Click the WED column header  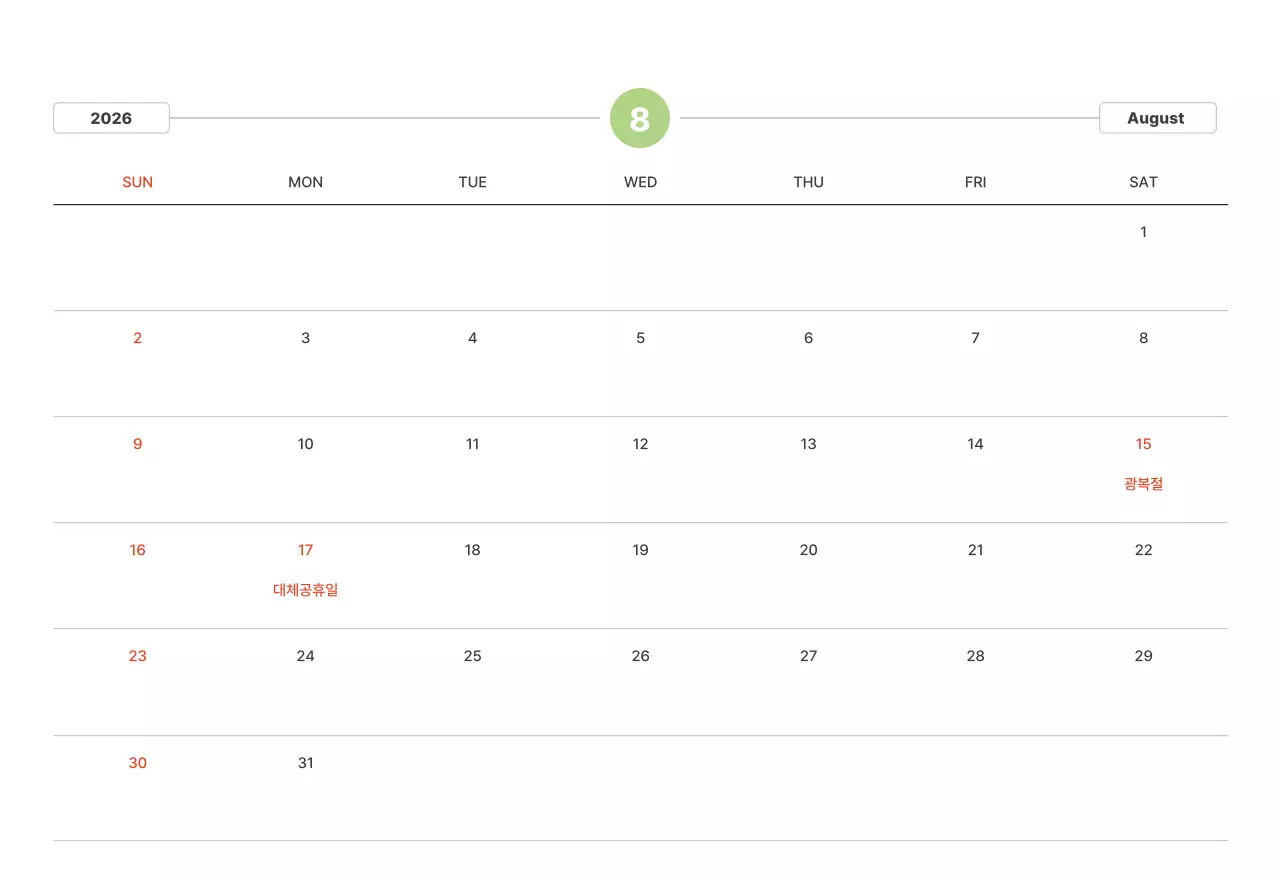pos(640,182)
